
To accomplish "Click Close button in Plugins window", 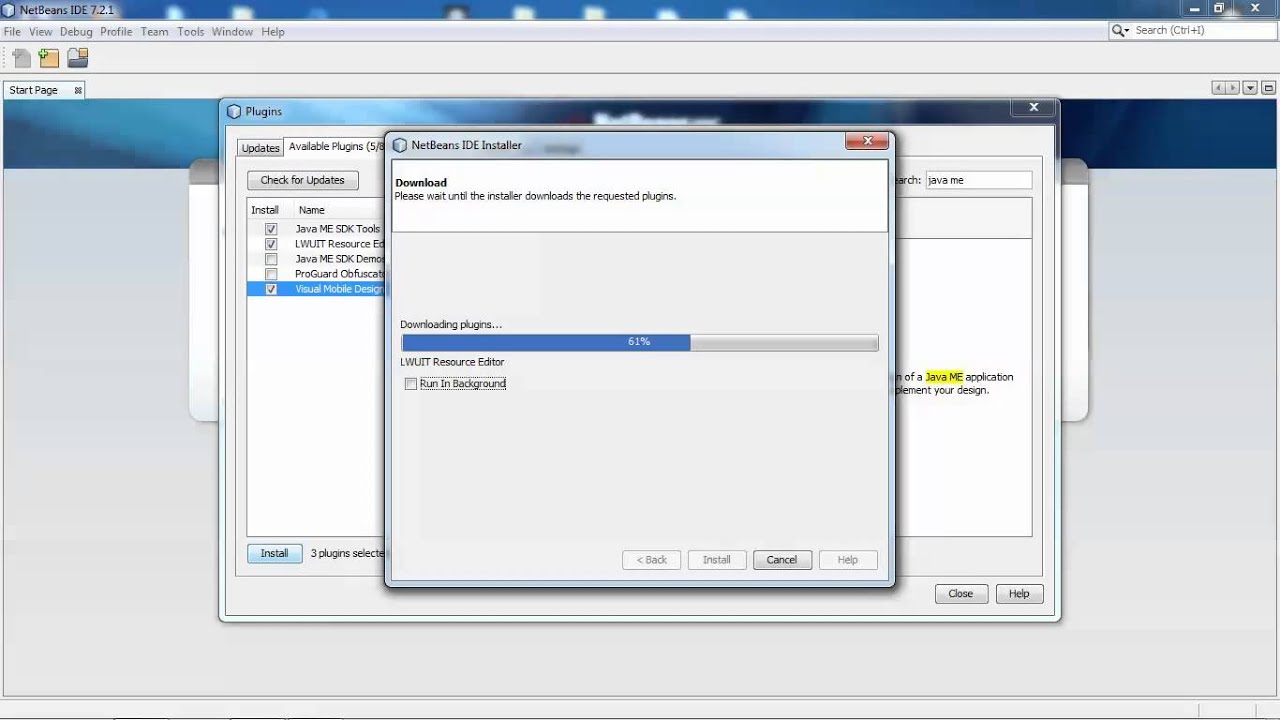I will coord(960,594).
